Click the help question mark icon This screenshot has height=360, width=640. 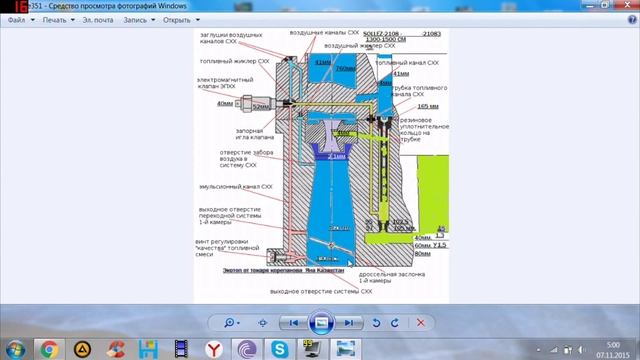click(632, 20)
